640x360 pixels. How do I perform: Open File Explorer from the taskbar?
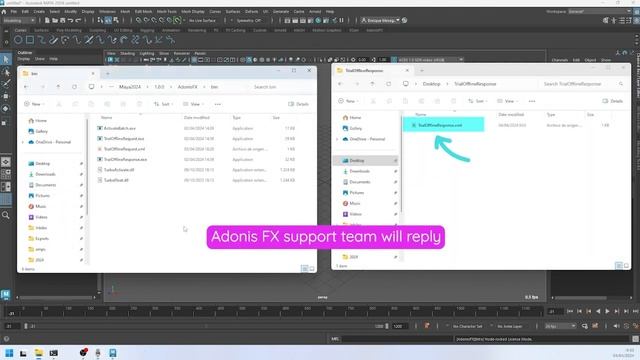point(39,353)
